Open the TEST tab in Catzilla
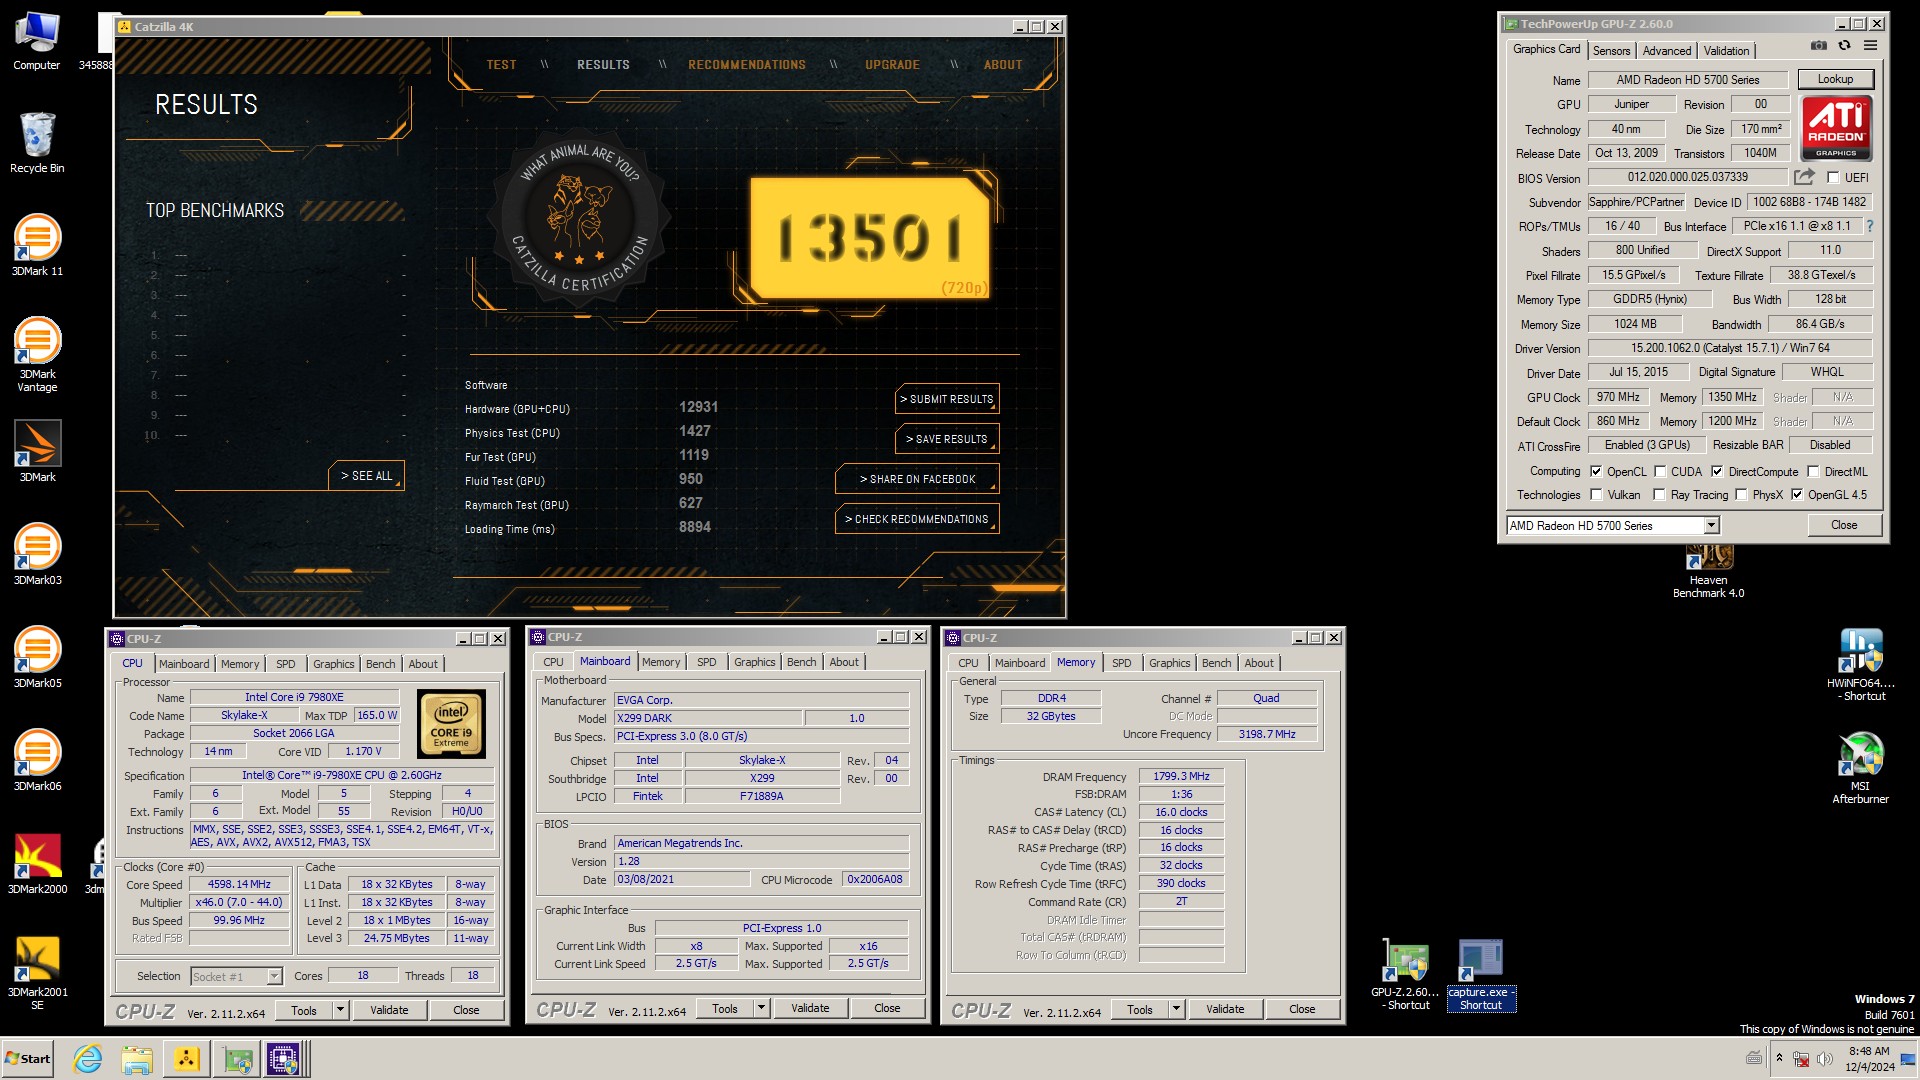The width and height of the screenshot is (1920, 1080). (x=501, y=64)
